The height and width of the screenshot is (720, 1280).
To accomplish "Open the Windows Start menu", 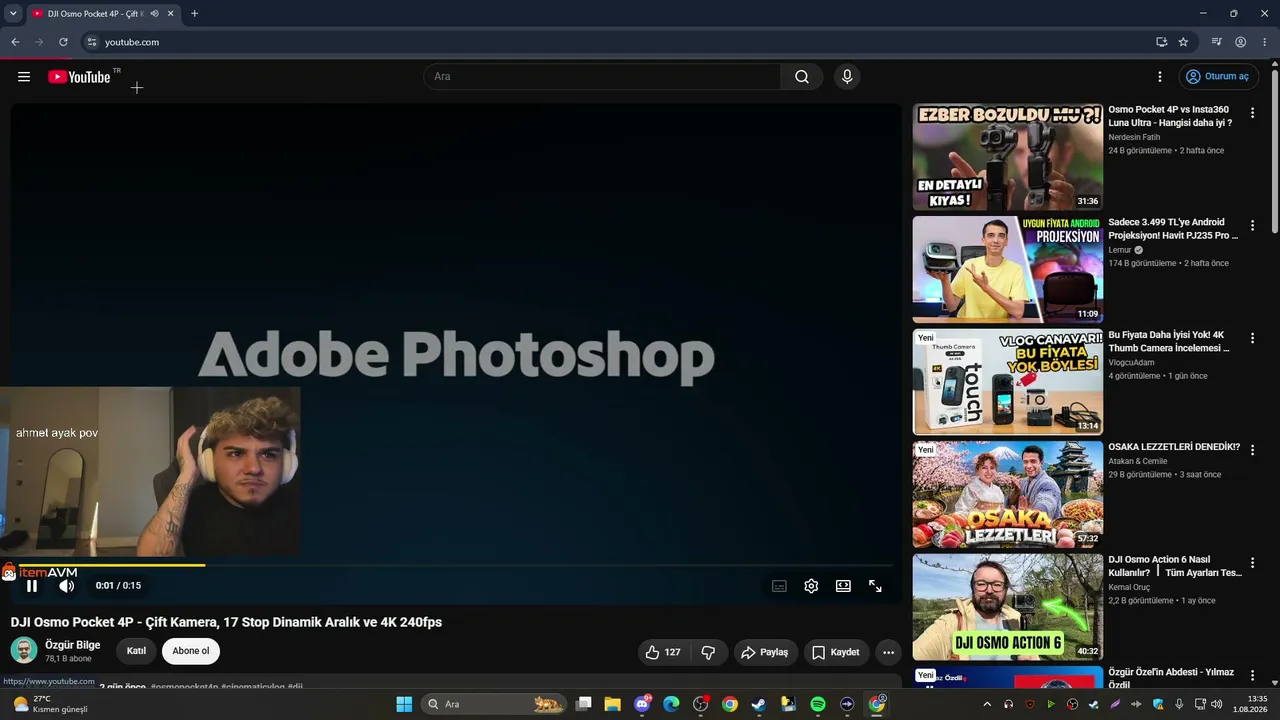I will point(404,704).
